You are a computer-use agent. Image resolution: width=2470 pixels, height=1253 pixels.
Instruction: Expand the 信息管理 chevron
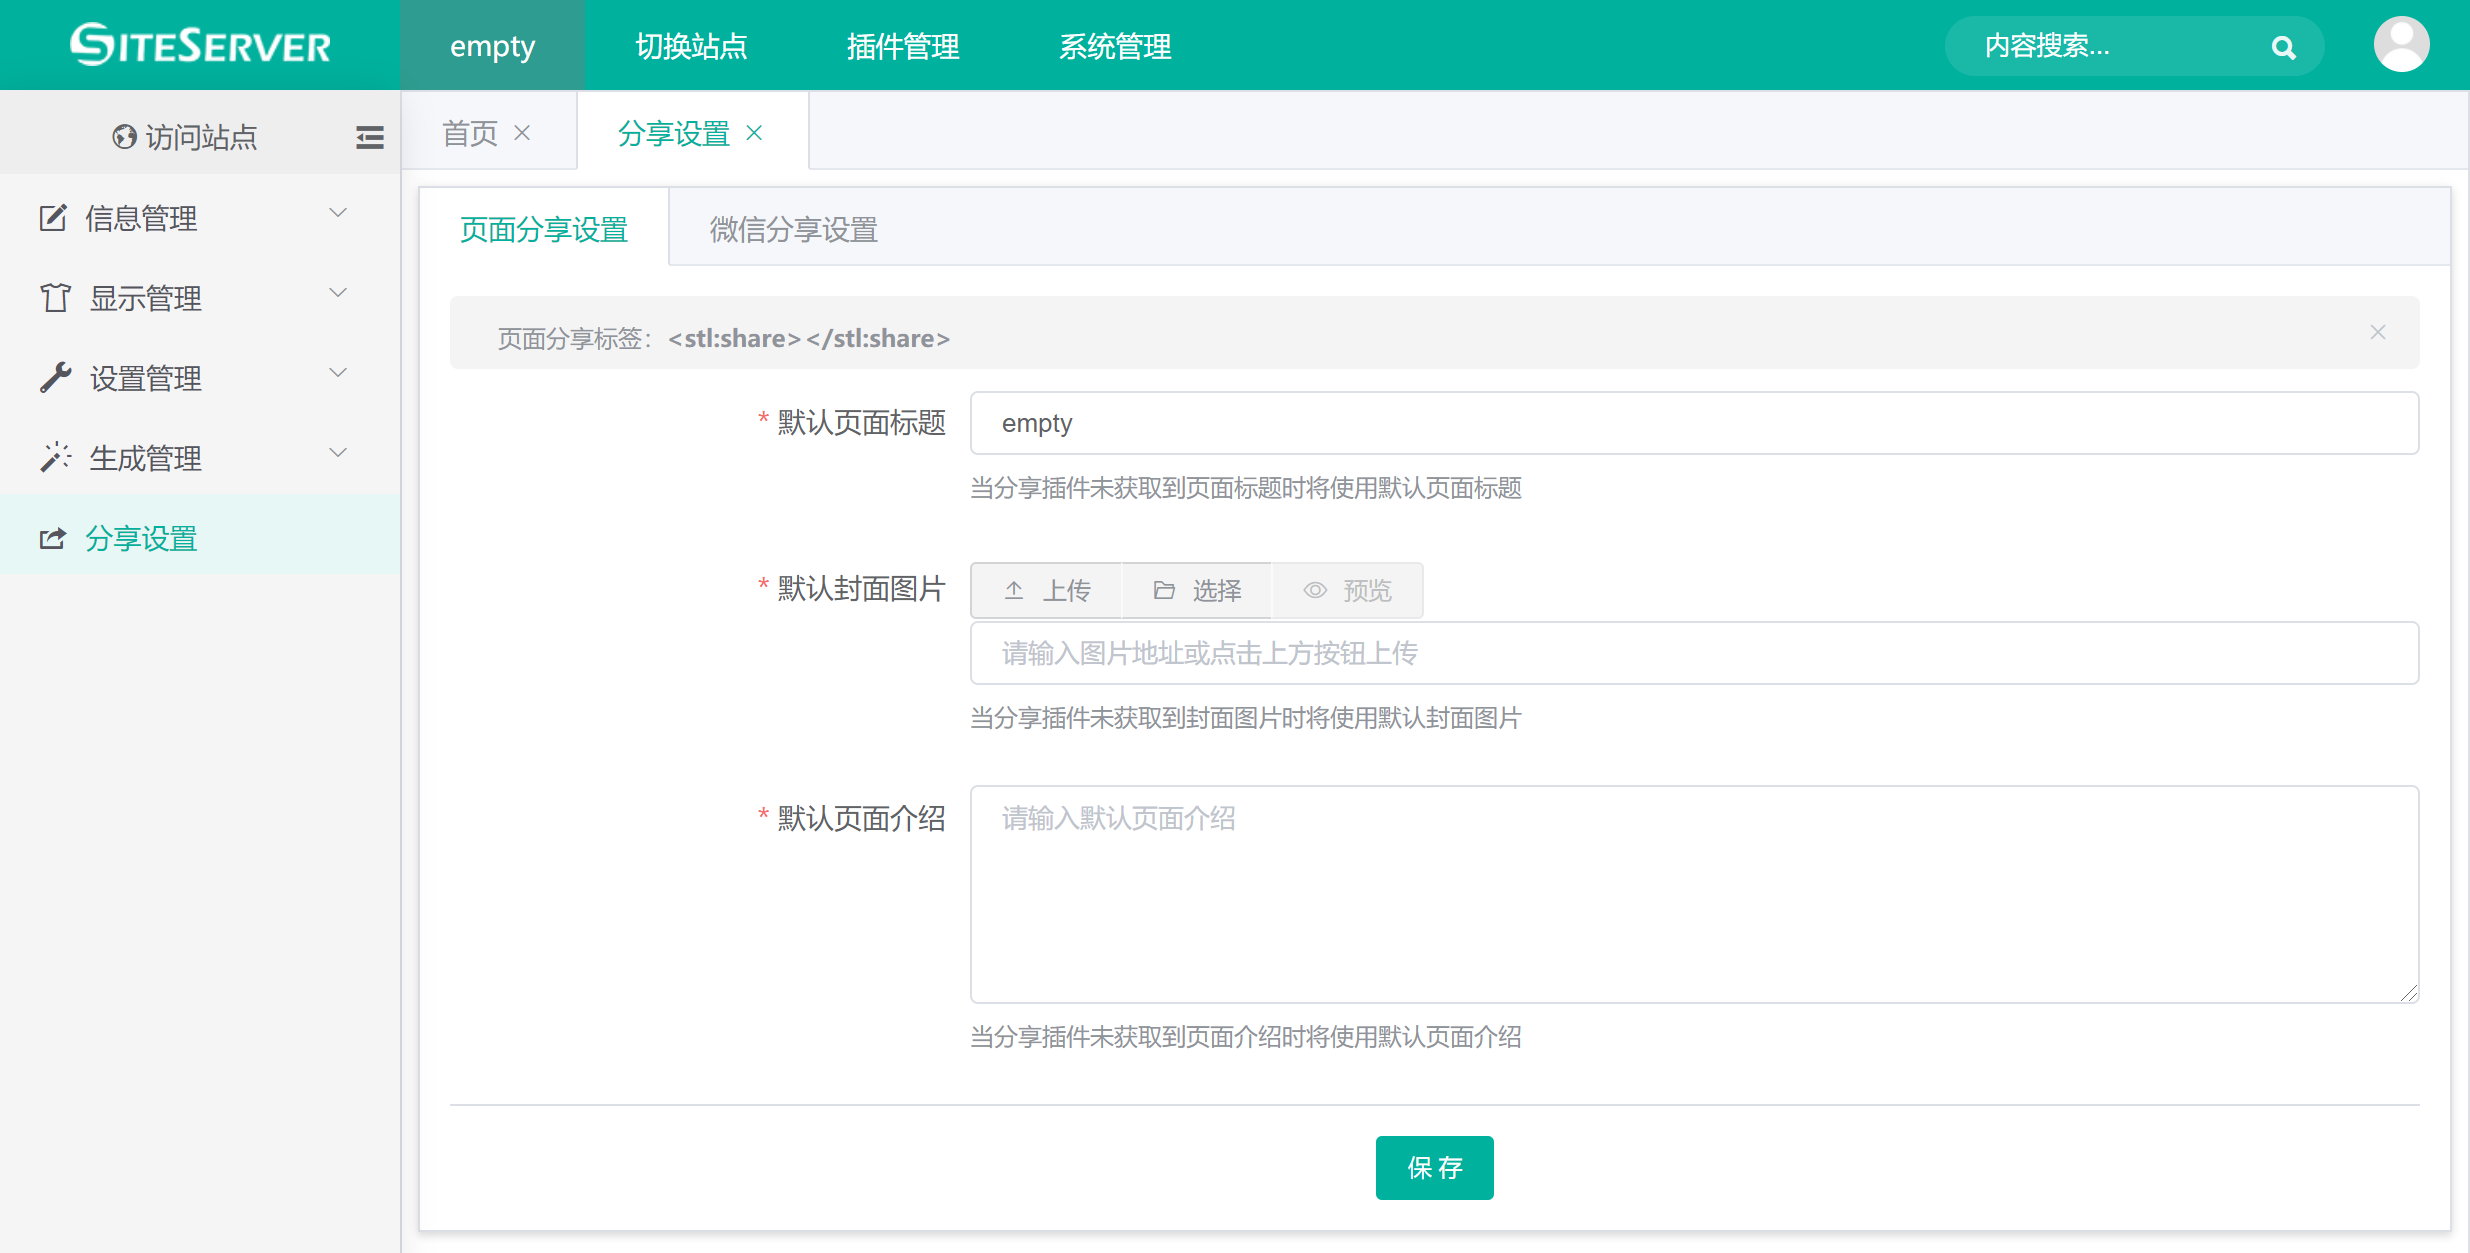click(338, 213)
